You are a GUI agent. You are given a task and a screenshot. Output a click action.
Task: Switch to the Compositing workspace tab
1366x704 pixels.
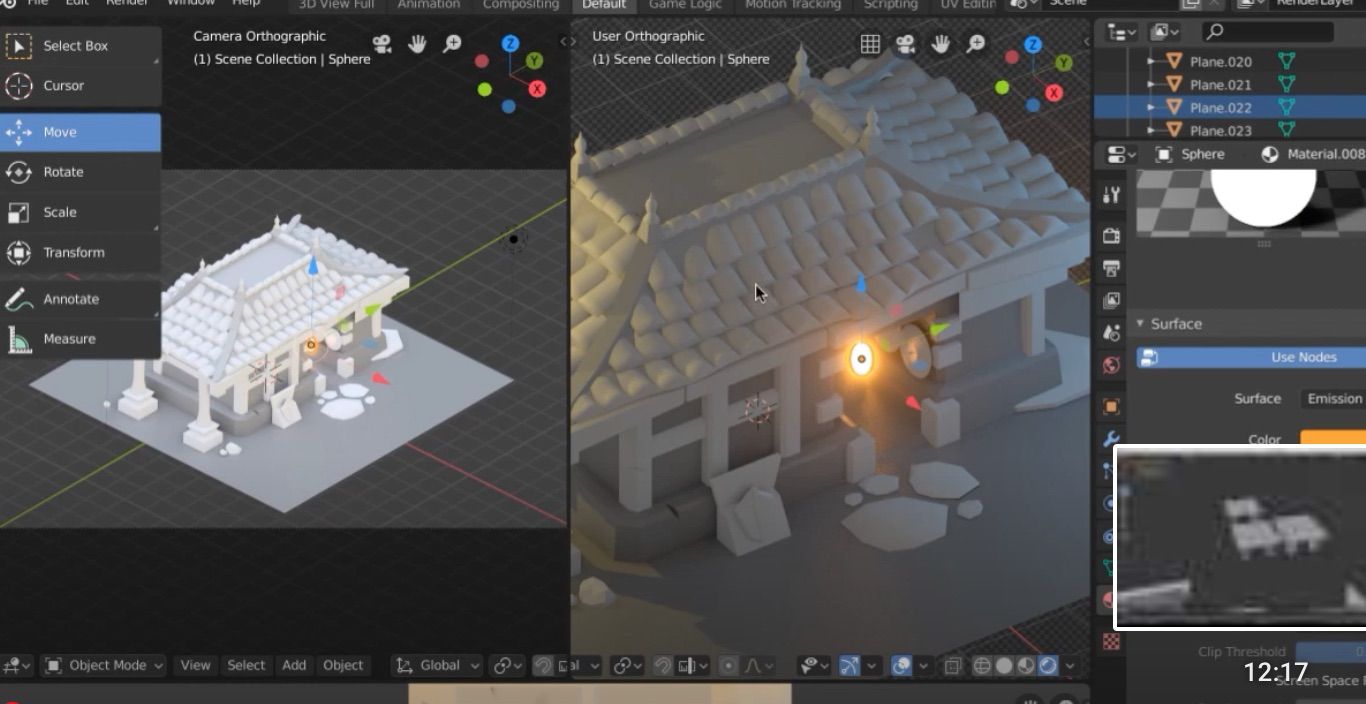pyautogui.click(x=521, y=4)
